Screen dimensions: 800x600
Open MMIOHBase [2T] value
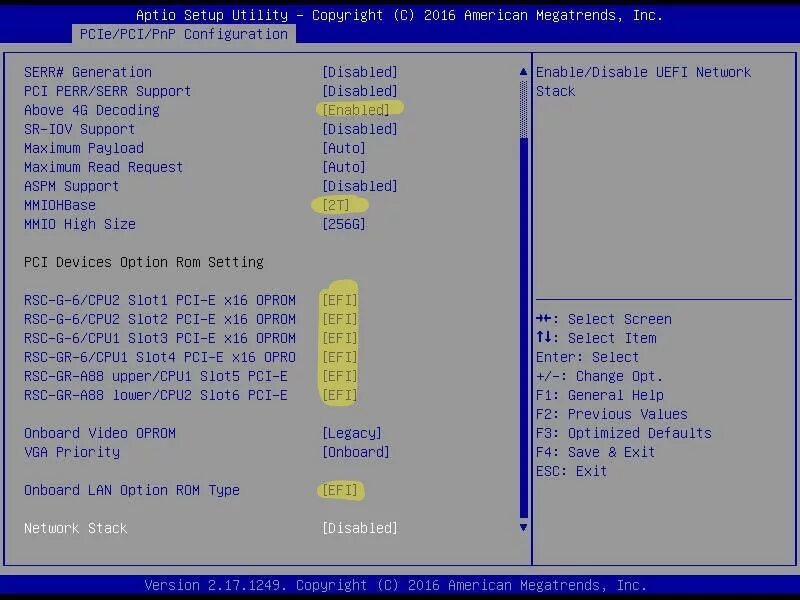pos(336,205)
